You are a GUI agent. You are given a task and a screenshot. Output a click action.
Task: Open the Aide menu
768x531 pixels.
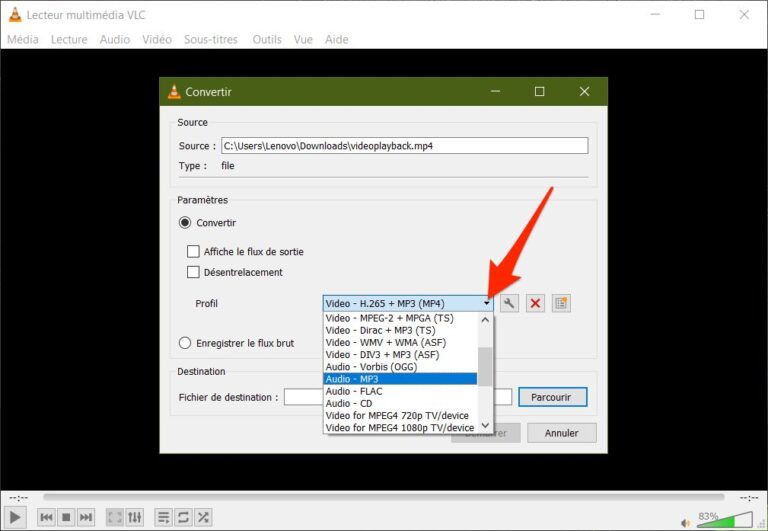tap(336, 40)
